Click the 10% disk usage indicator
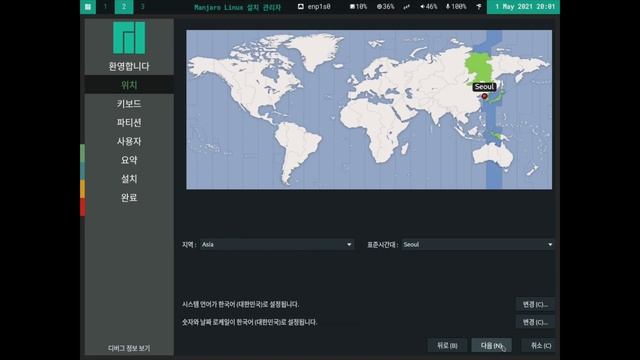 [x=358, y=7]
